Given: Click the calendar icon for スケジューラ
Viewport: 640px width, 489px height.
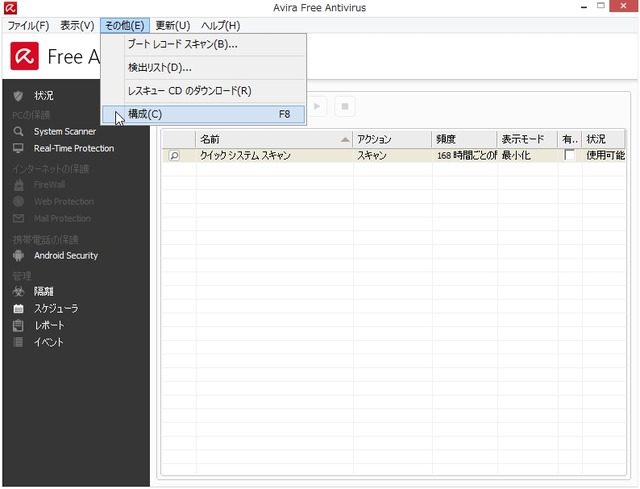Looking at the screenshot, I should (18, 309).
